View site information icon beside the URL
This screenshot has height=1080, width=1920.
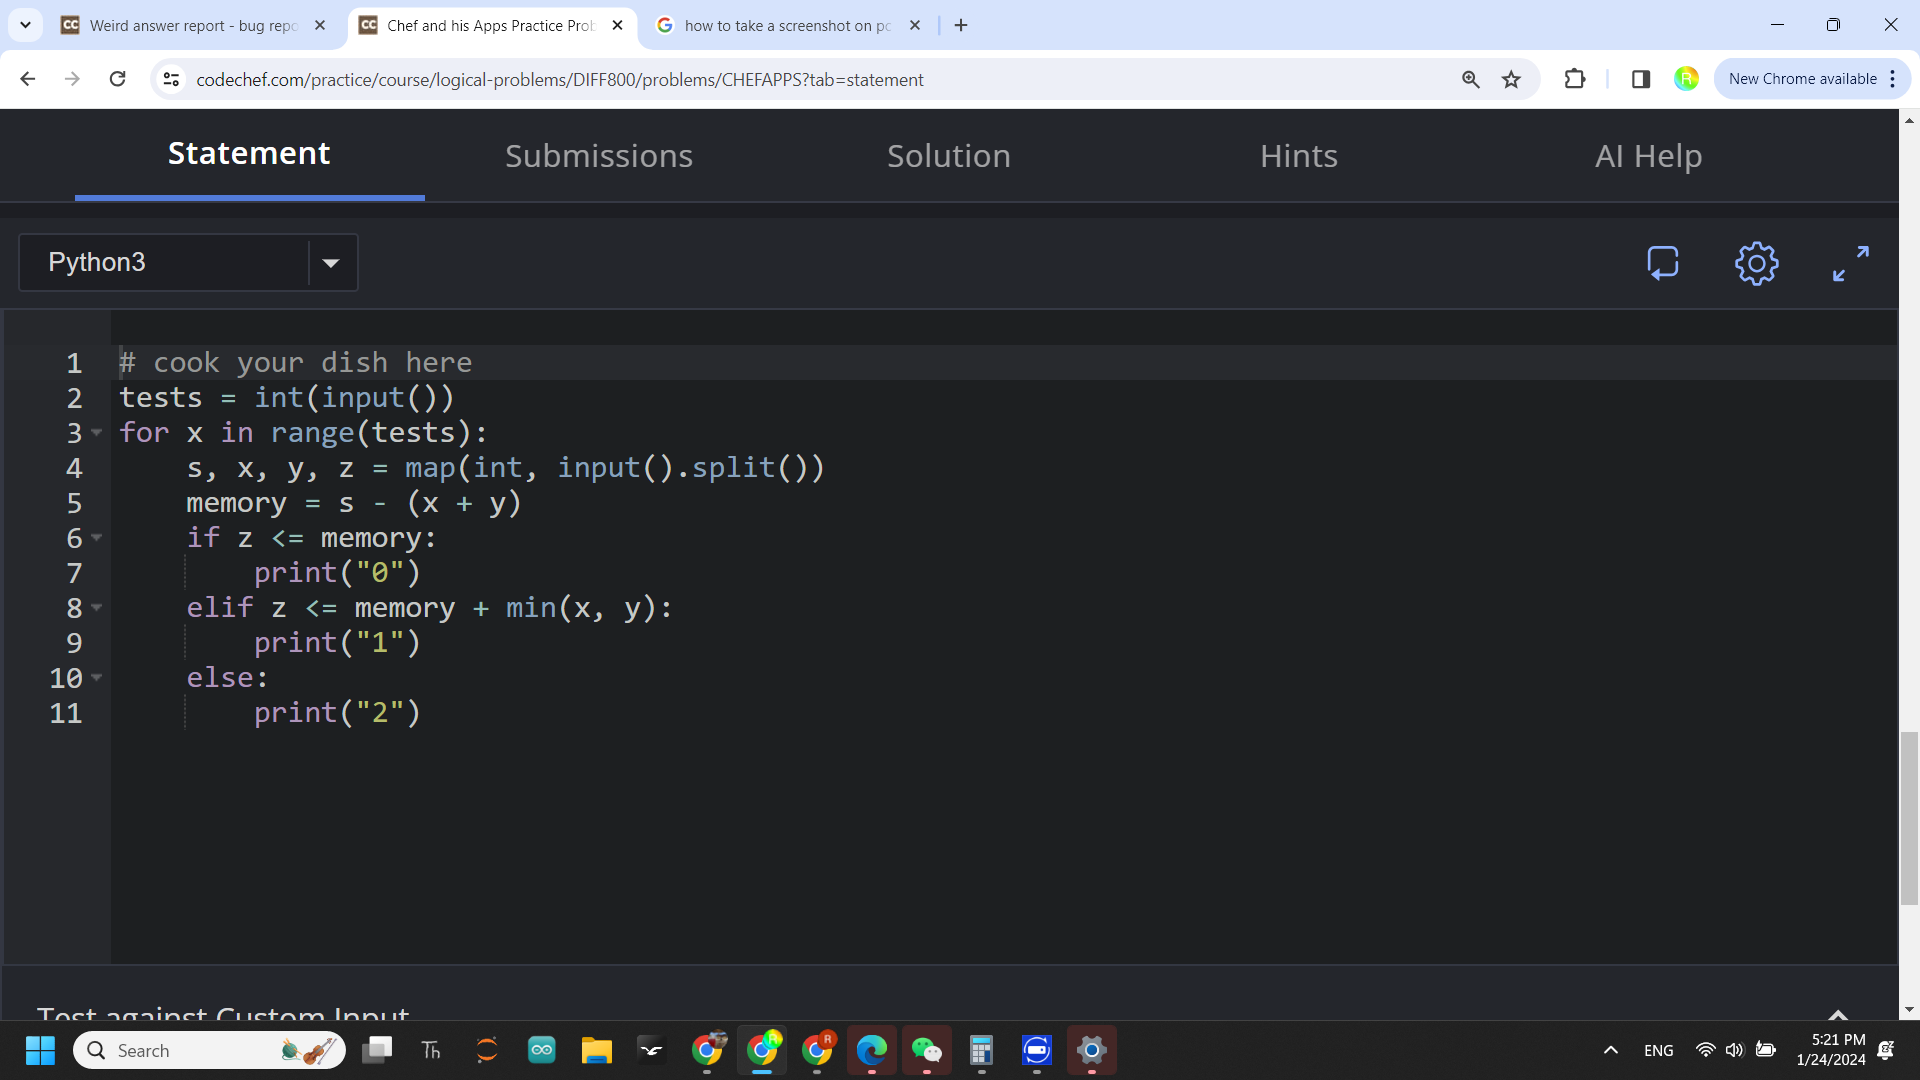(171, 79)
